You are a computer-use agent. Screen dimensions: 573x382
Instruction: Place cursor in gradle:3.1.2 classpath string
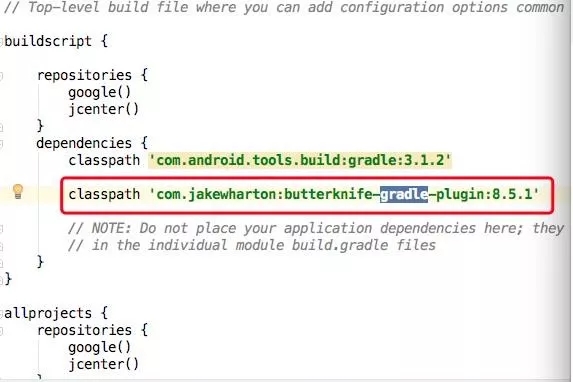click(300, 160)
